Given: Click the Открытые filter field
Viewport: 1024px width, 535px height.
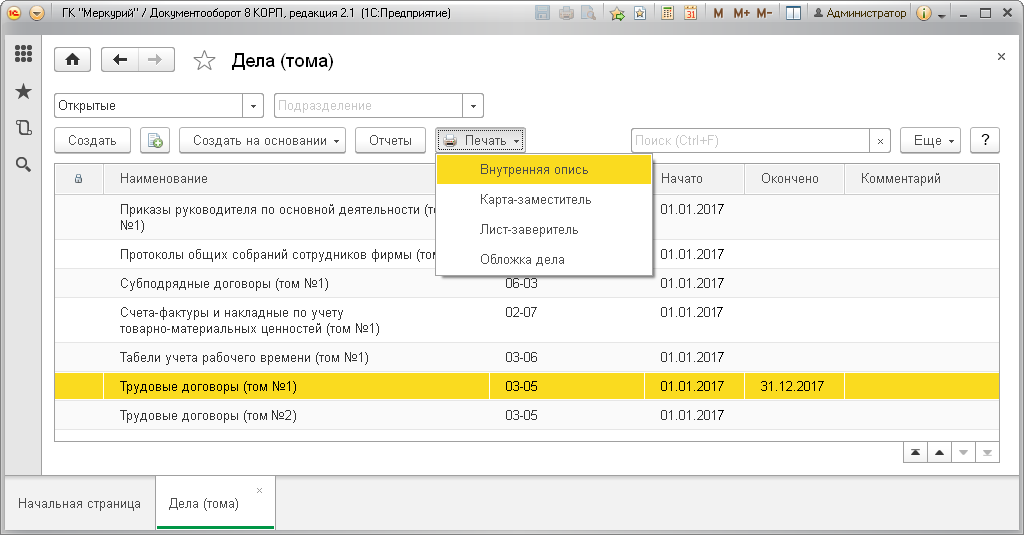Looking at the screenshot, I should pos(148,106).
